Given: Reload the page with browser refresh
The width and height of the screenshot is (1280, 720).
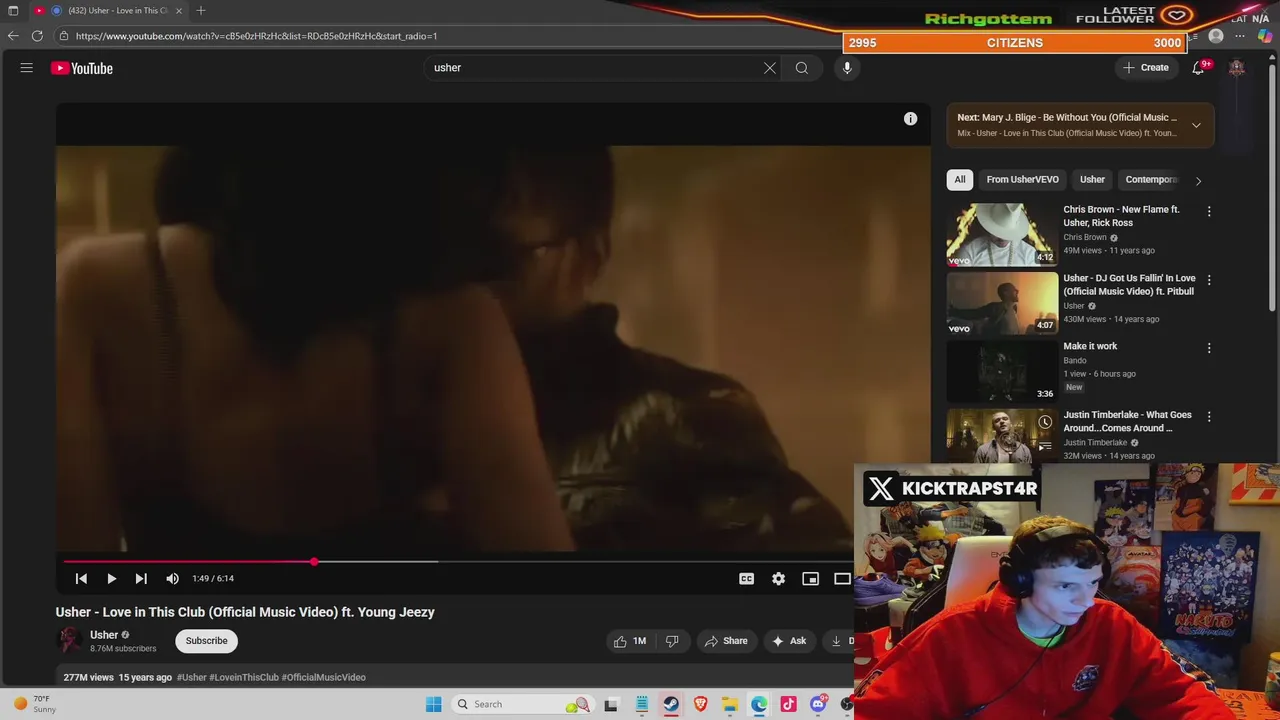Looking at the screenshot, I should click(37, 36).
